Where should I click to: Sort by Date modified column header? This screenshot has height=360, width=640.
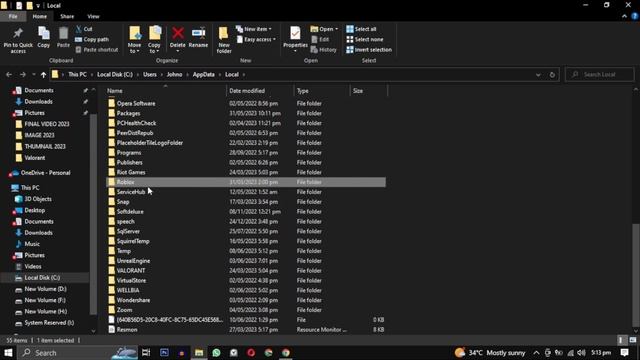tap(260, 91)
